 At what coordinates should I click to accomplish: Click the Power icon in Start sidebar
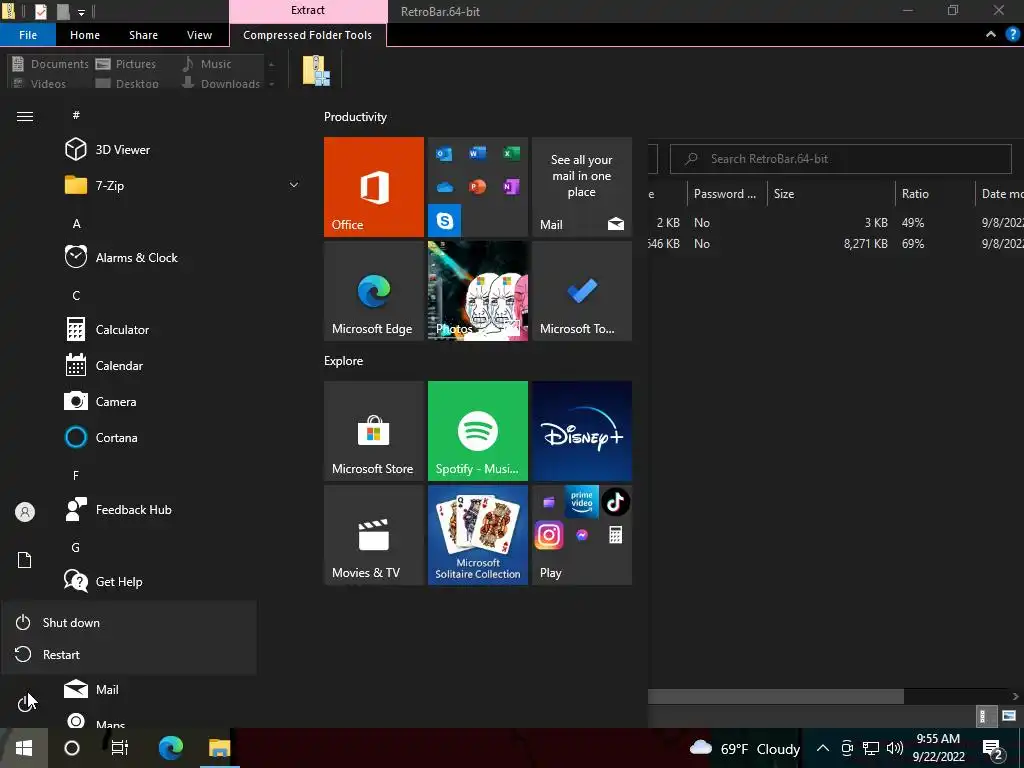pos(24,703)
